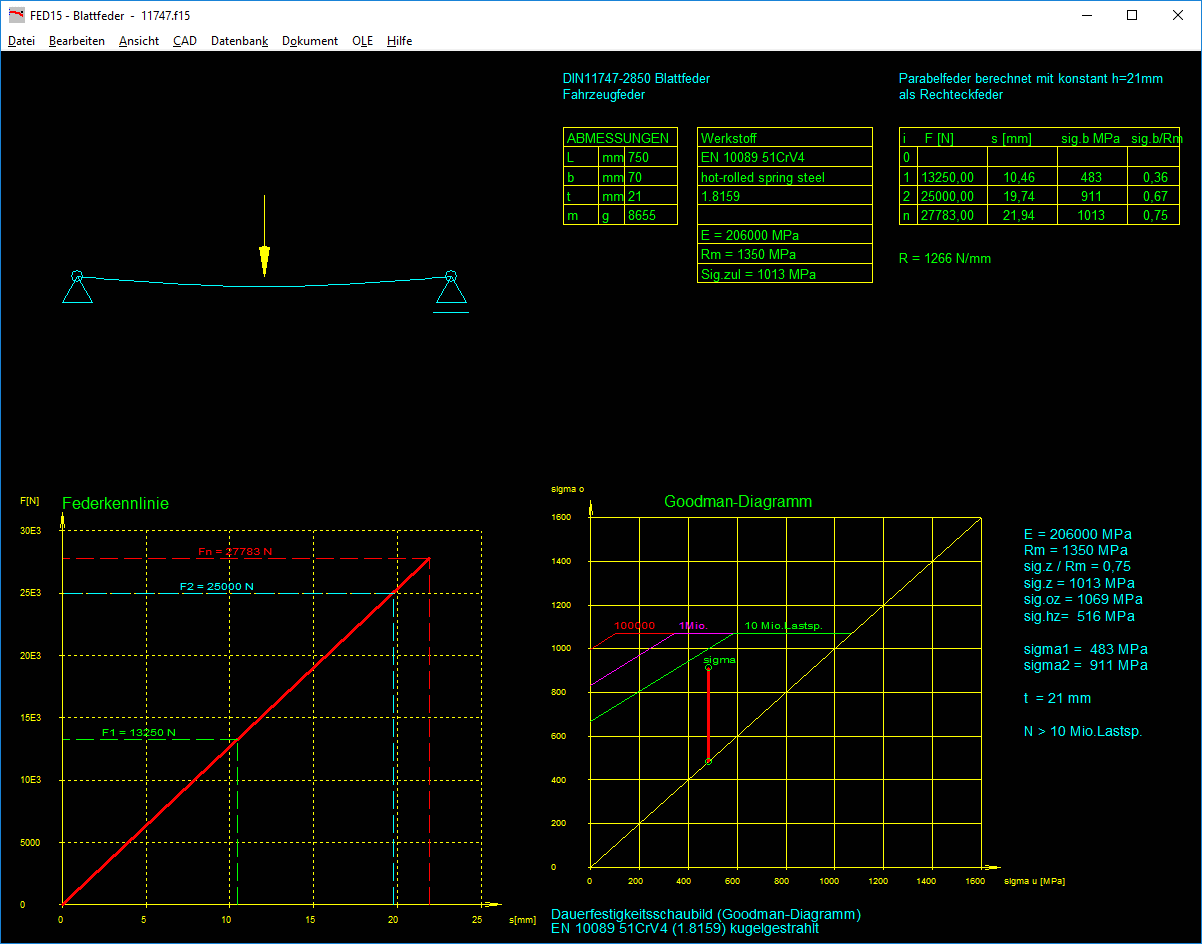Click the FED15 app icon in title bar
This screenshot has height=944, width=1202.
16,15
